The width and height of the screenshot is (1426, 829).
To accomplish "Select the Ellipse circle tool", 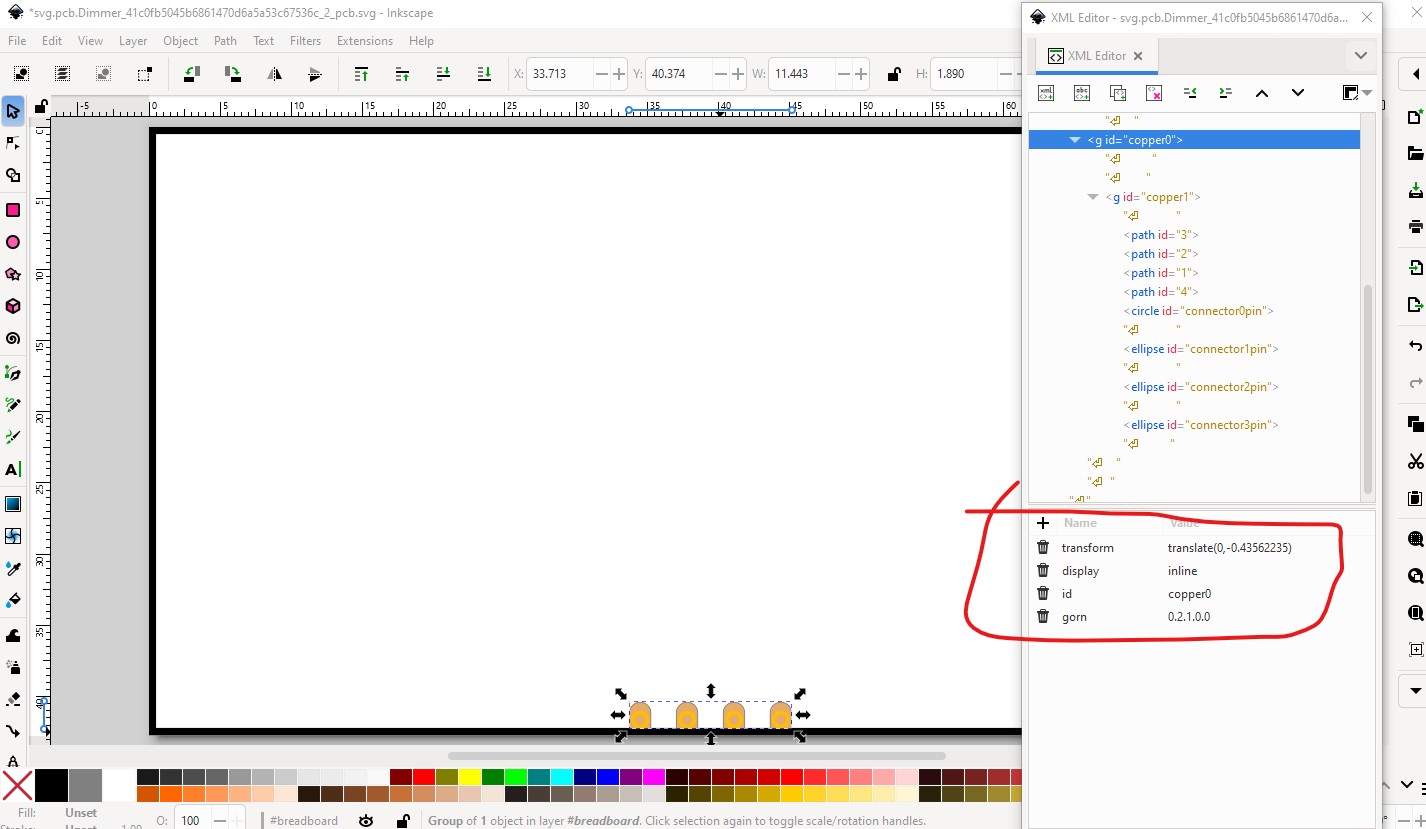I will pyautogui.click(x=13, y=242).
